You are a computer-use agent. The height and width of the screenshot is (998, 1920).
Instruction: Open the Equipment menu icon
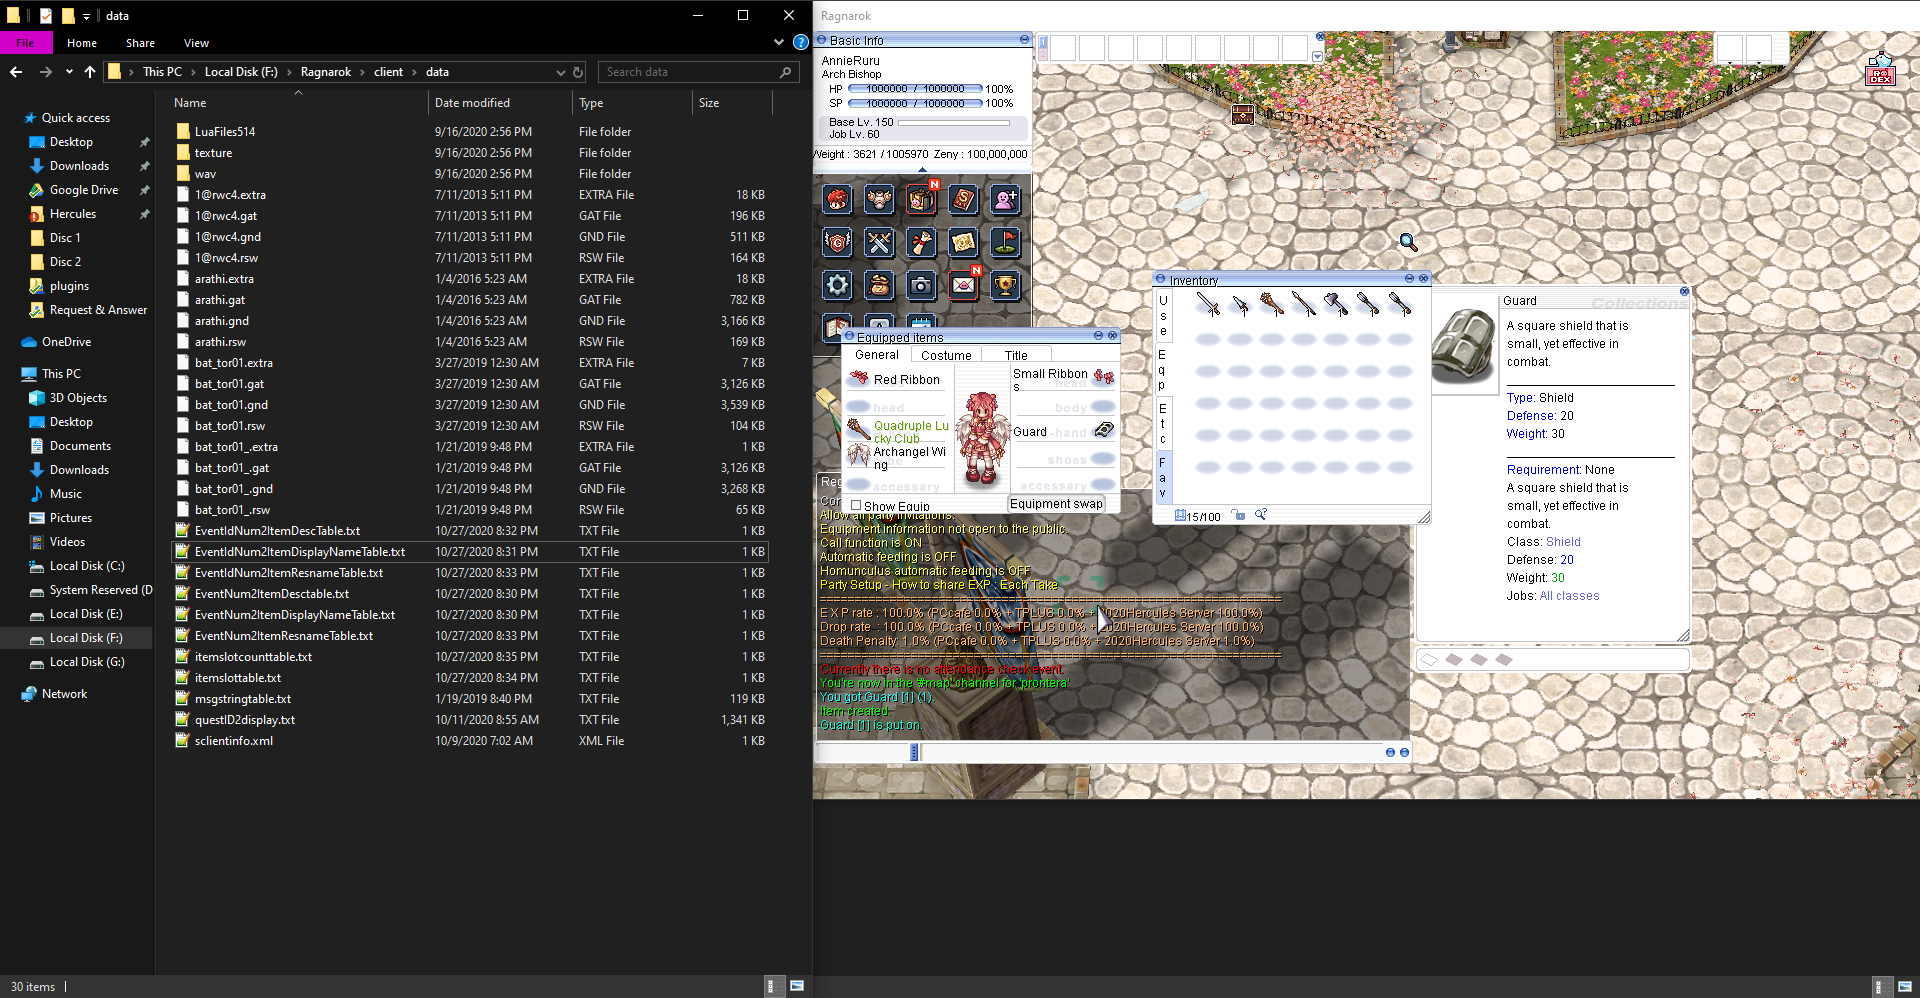click(x=879, y=200)
